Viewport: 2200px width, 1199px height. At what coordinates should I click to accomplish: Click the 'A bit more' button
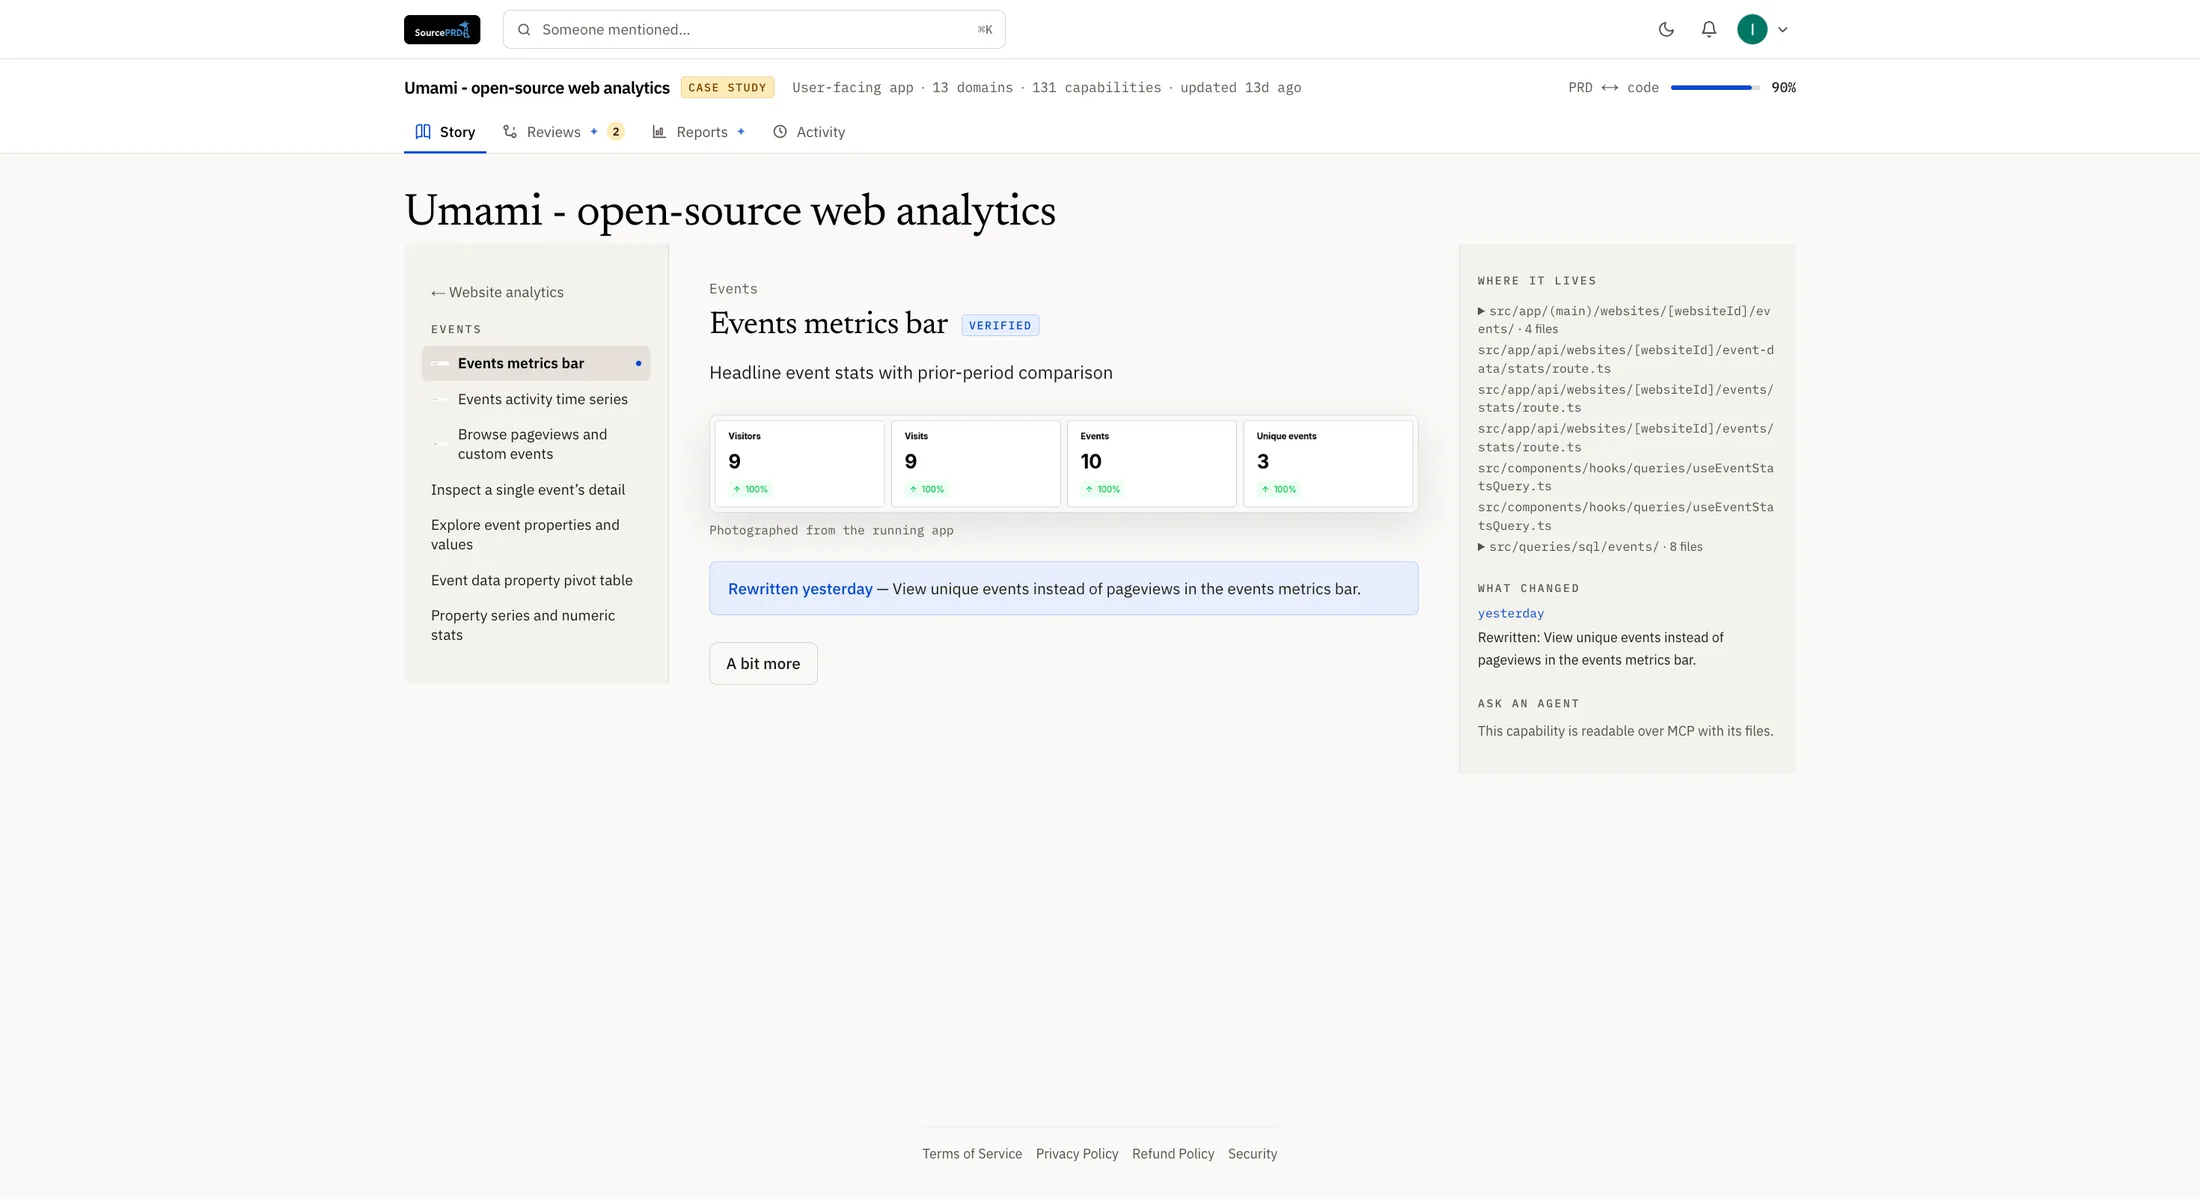point(763,663)
